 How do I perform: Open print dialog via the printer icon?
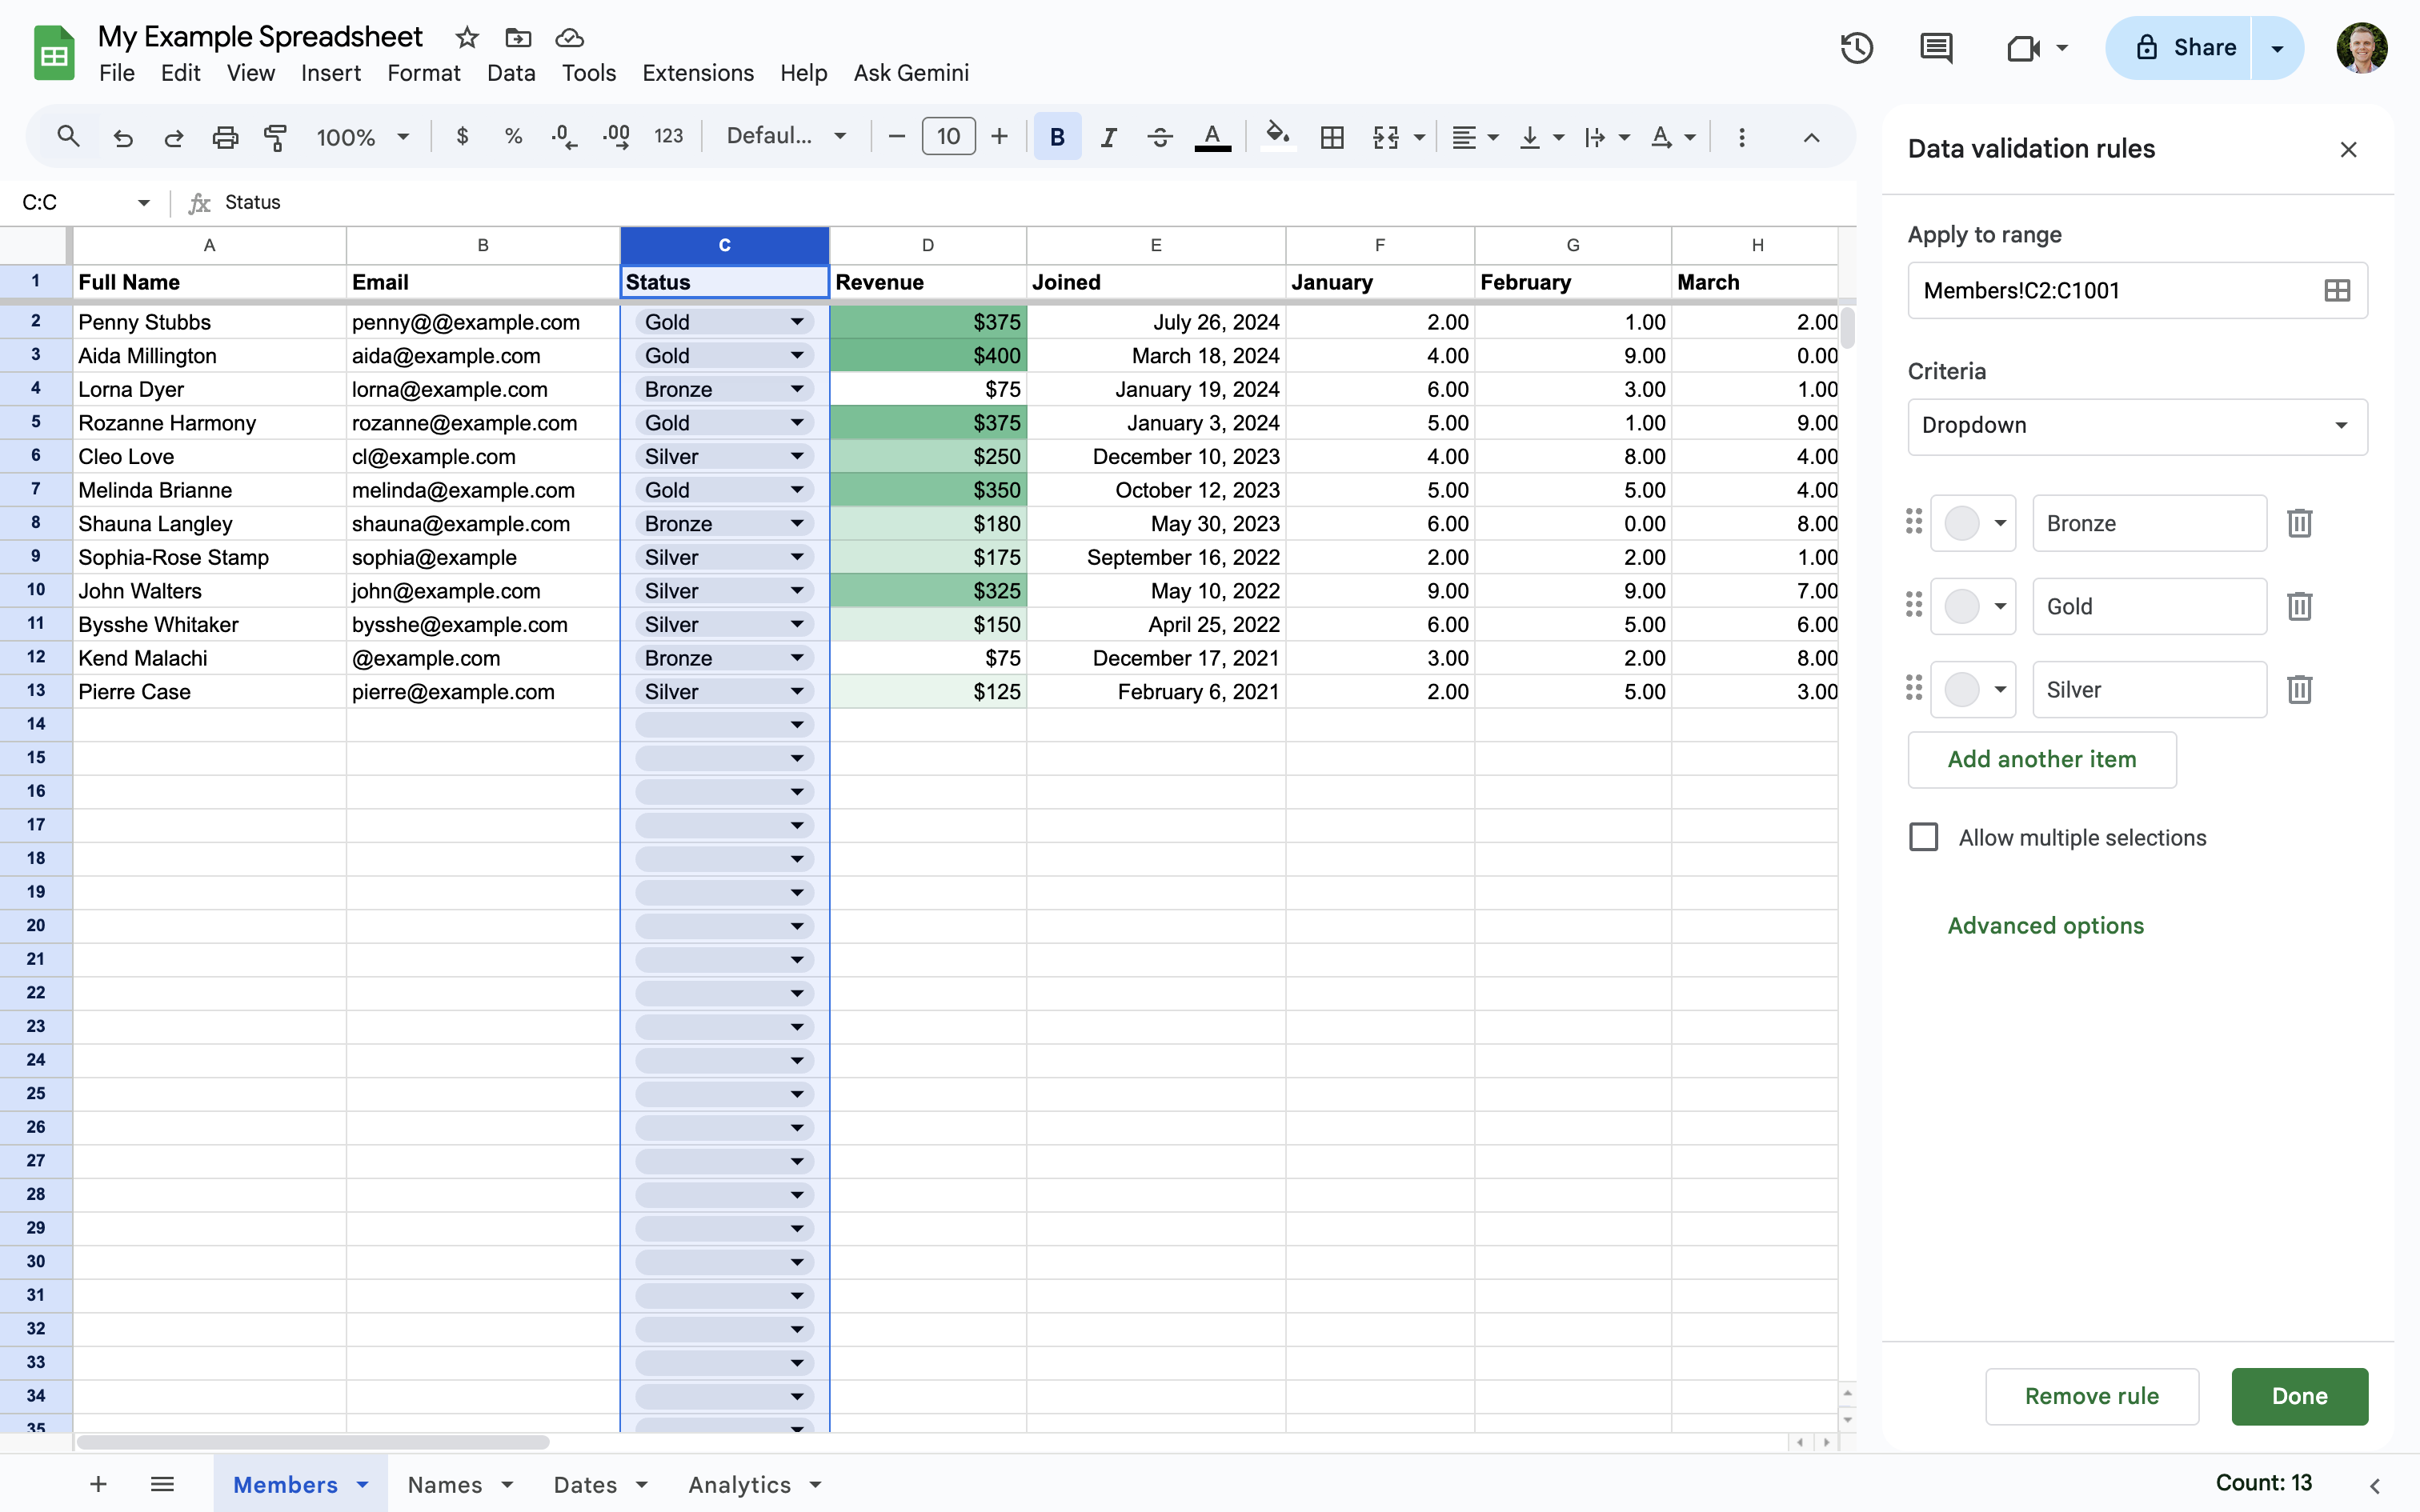225,136
